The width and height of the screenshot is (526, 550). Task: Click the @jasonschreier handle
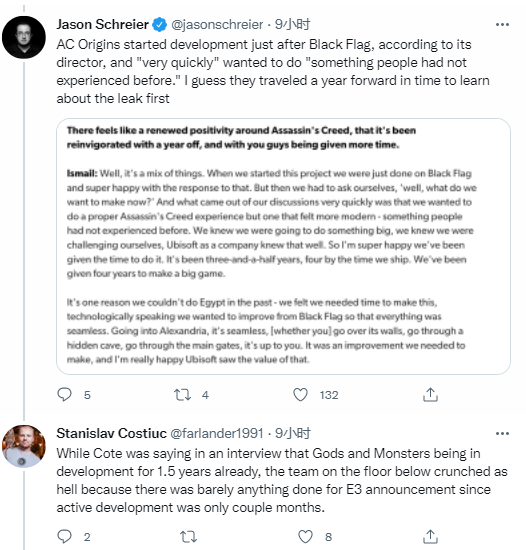coord(217,25)
